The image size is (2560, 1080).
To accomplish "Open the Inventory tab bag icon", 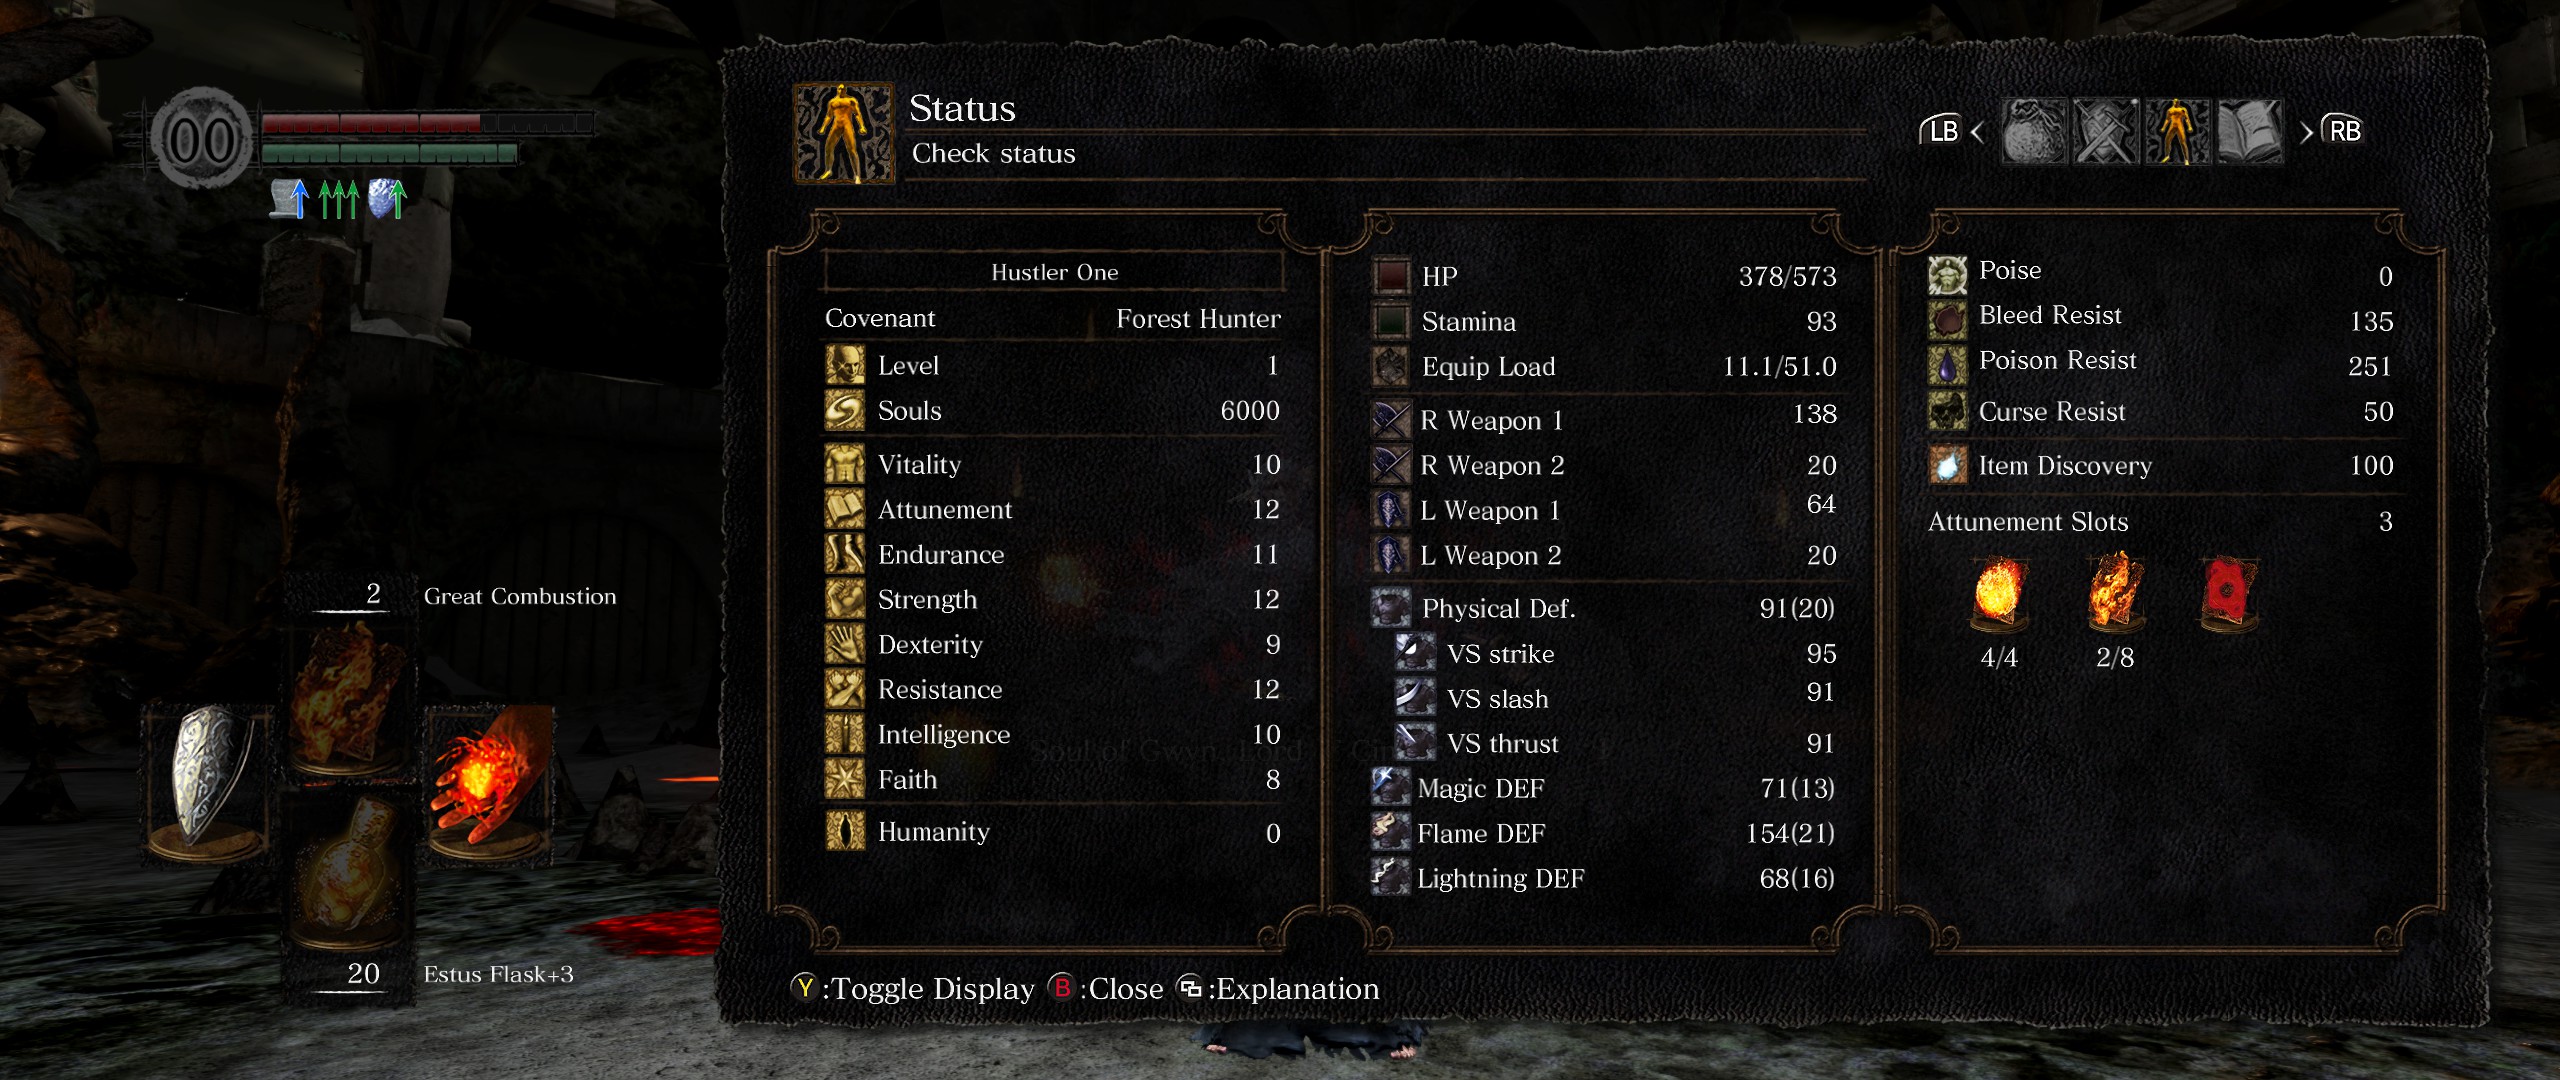I will (x=2033, y=131).
